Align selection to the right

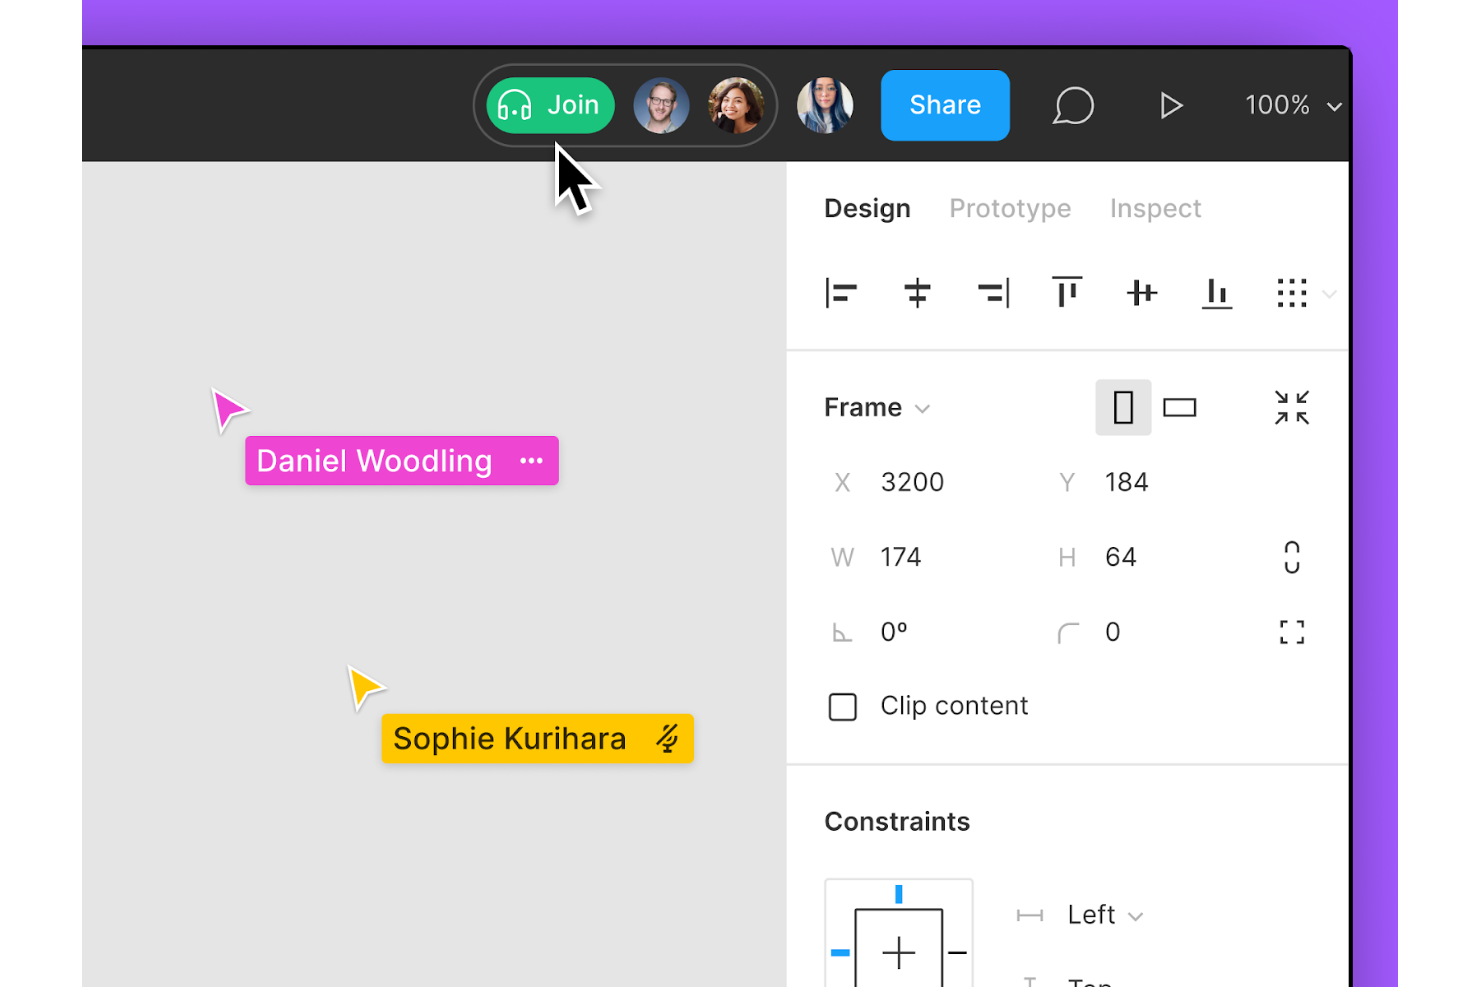(x=993, y=293)
